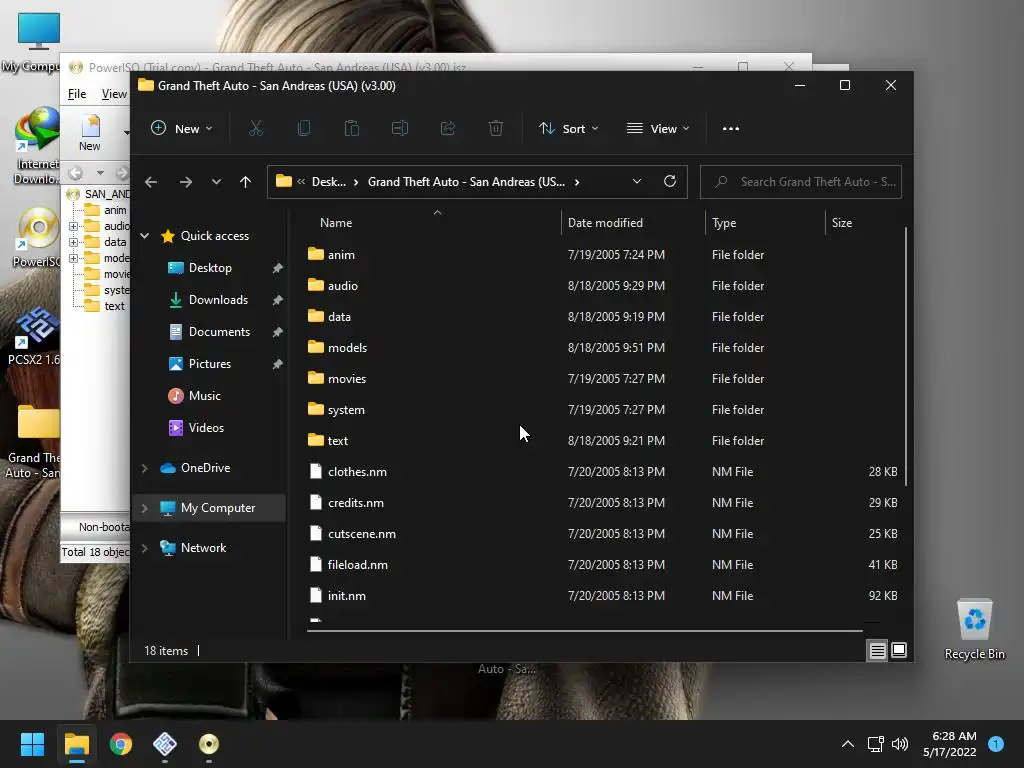Click the vertical scrollbar of file list
This screenshot has width=1024, height=768.
coord(906,357)
